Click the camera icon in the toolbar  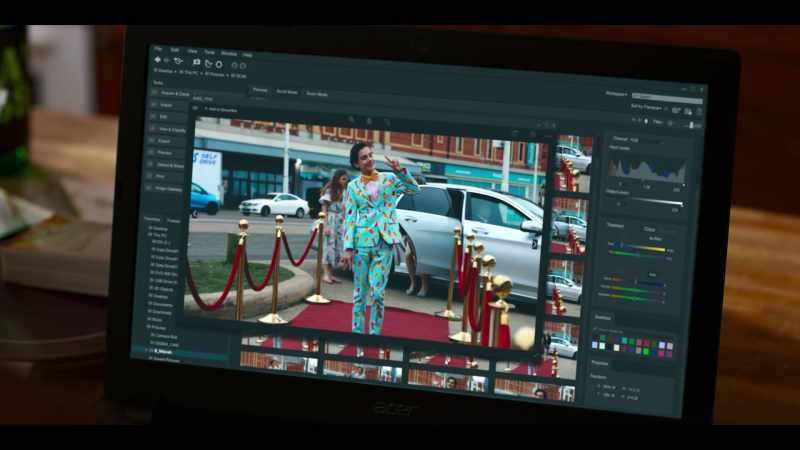pos(196,62)
